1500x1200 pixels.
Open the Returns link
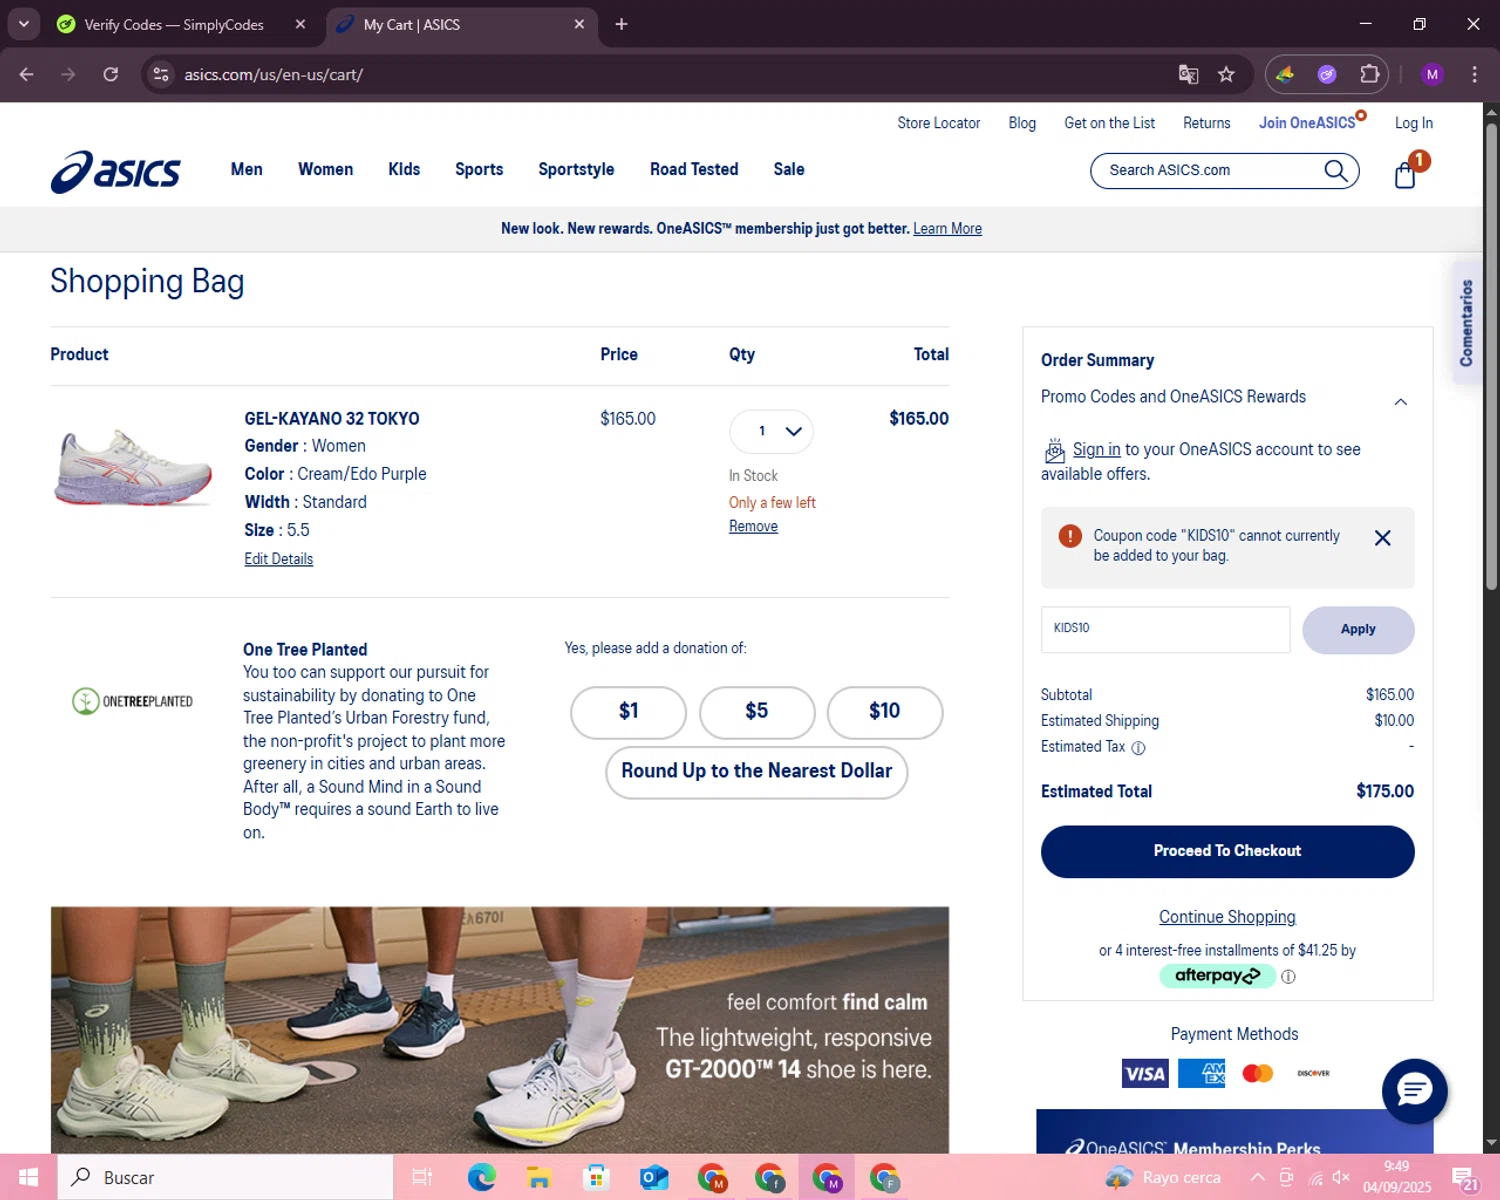(x=1206, y=123)
